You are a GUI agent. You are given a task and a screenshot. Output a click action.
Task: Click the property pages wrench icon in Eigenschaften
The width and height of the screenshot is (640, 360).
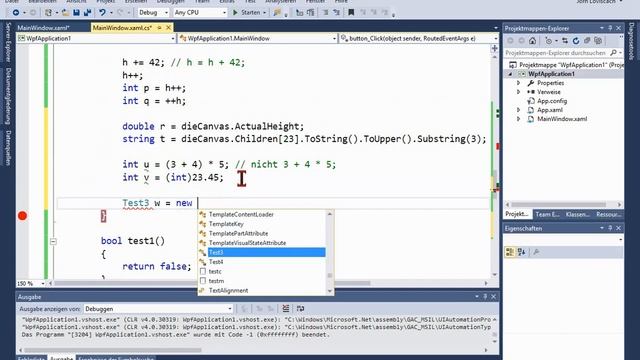click(536, 252)
